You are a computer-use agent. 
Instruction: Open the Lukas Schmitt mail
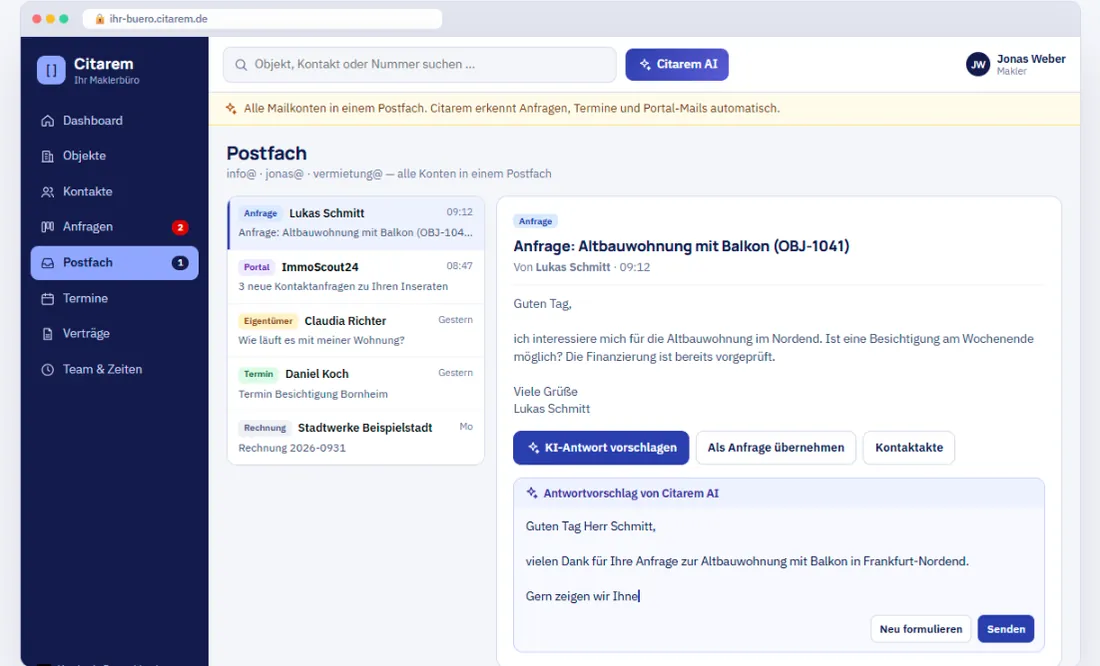(356, 223)
